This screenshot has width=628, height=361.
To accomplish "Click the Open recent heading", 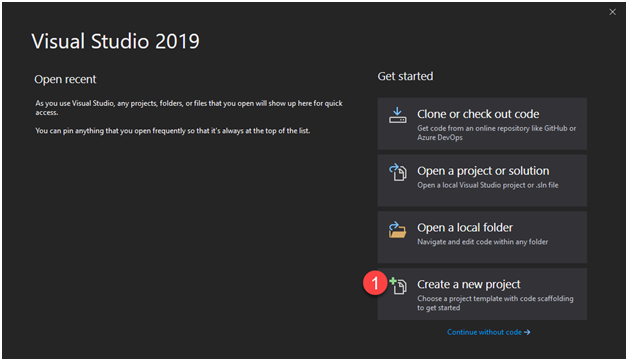I will pos(65,79).
